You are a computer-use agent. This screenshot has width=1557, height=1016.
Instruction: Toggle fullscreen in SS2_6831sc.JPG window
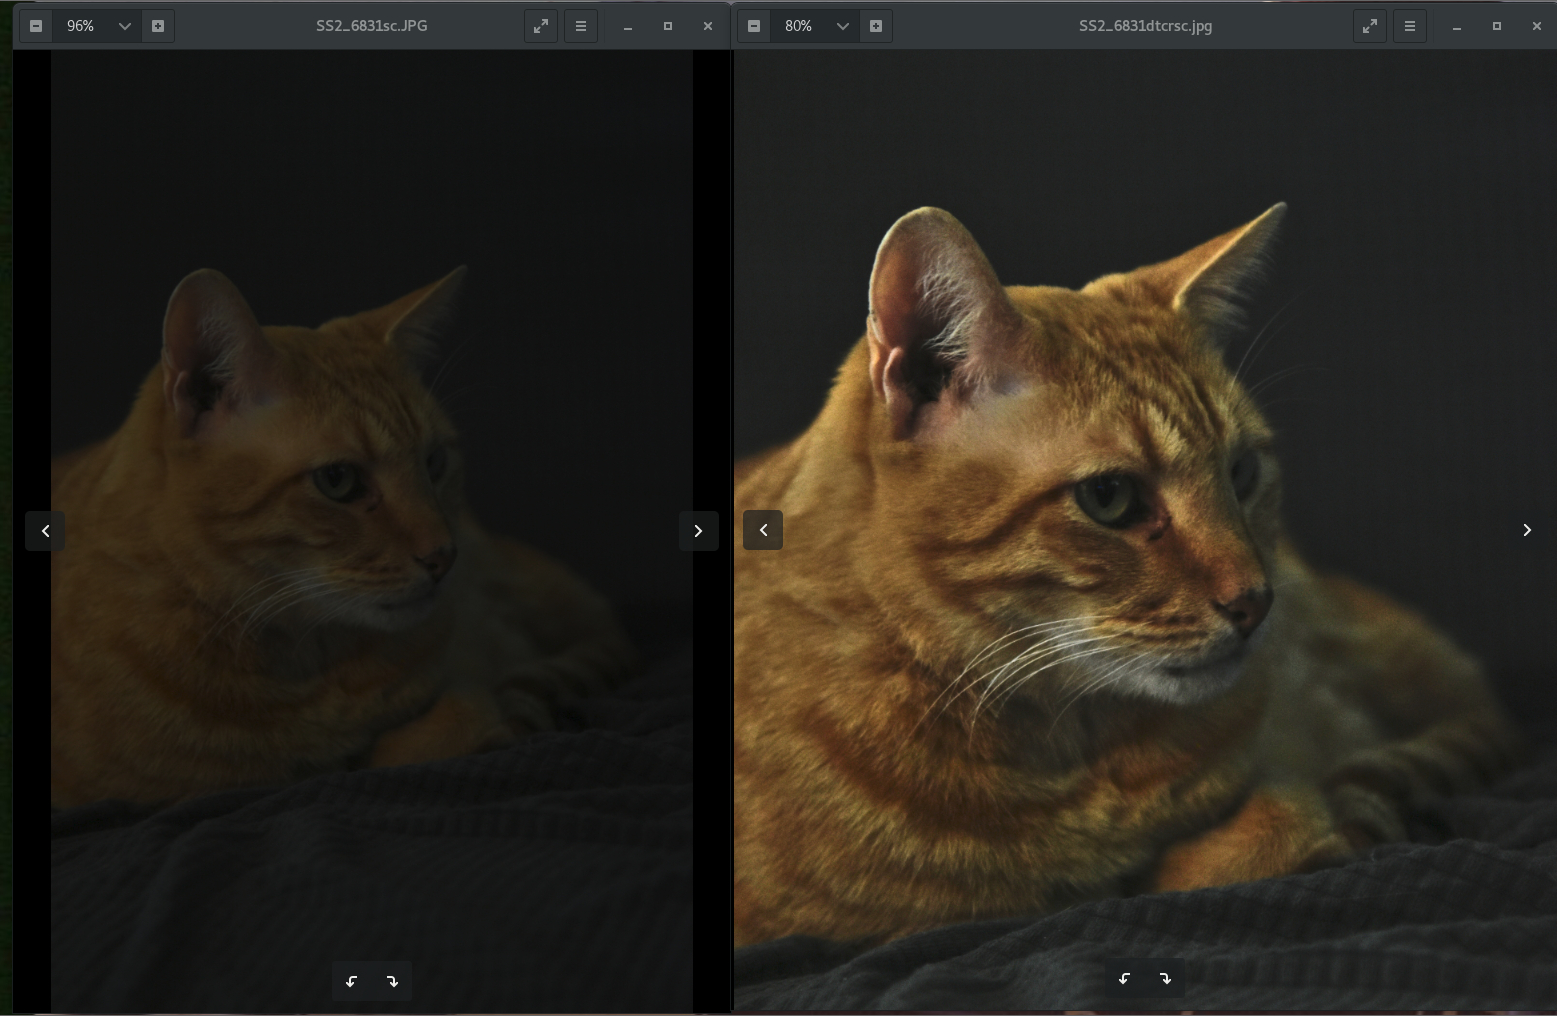541,26
